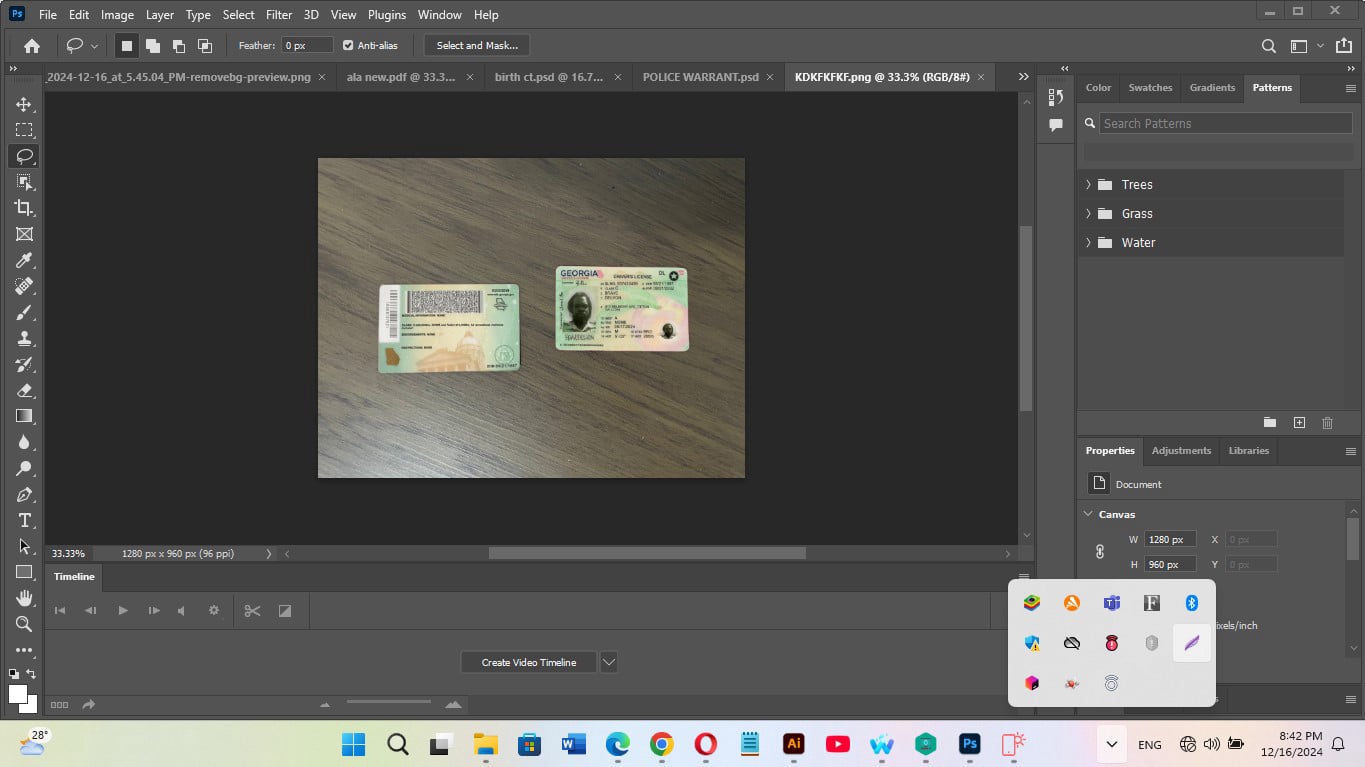Open the Edit Toolbar three-dots menu
The height and width of the screenshot is (767, 1365).
tap(24, 650)
